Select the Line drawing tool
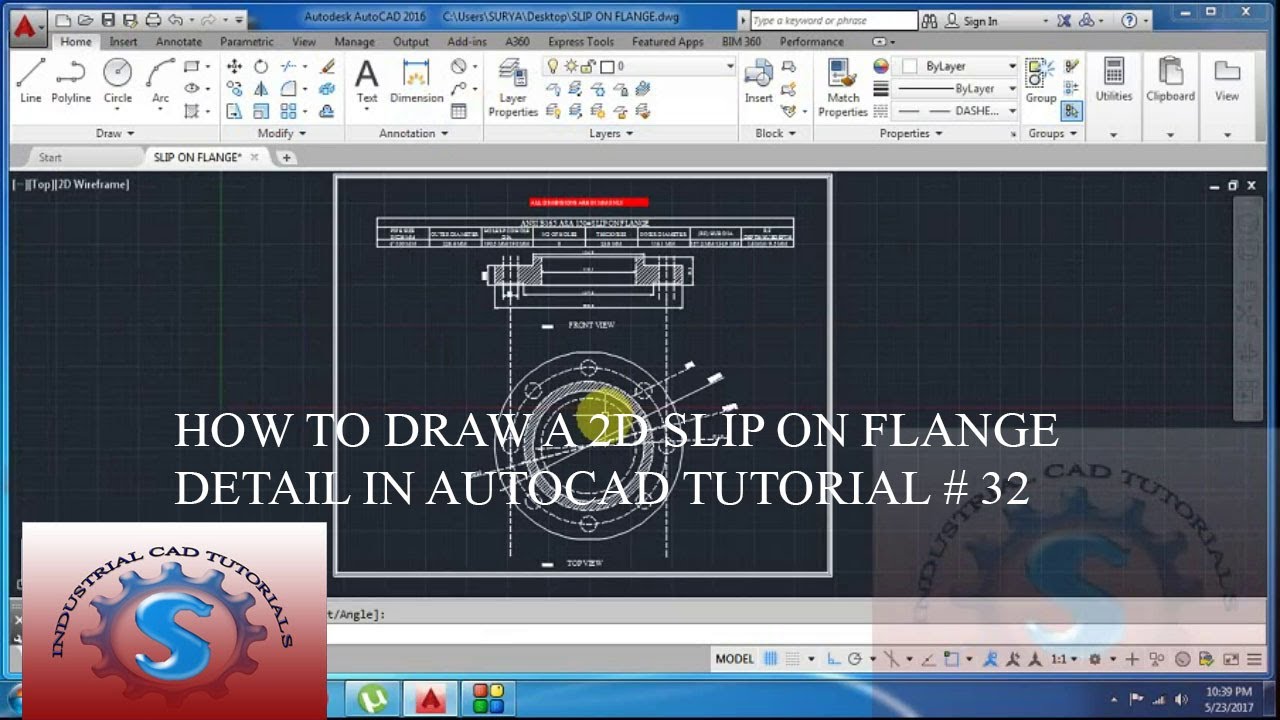 tap(31, 80)
